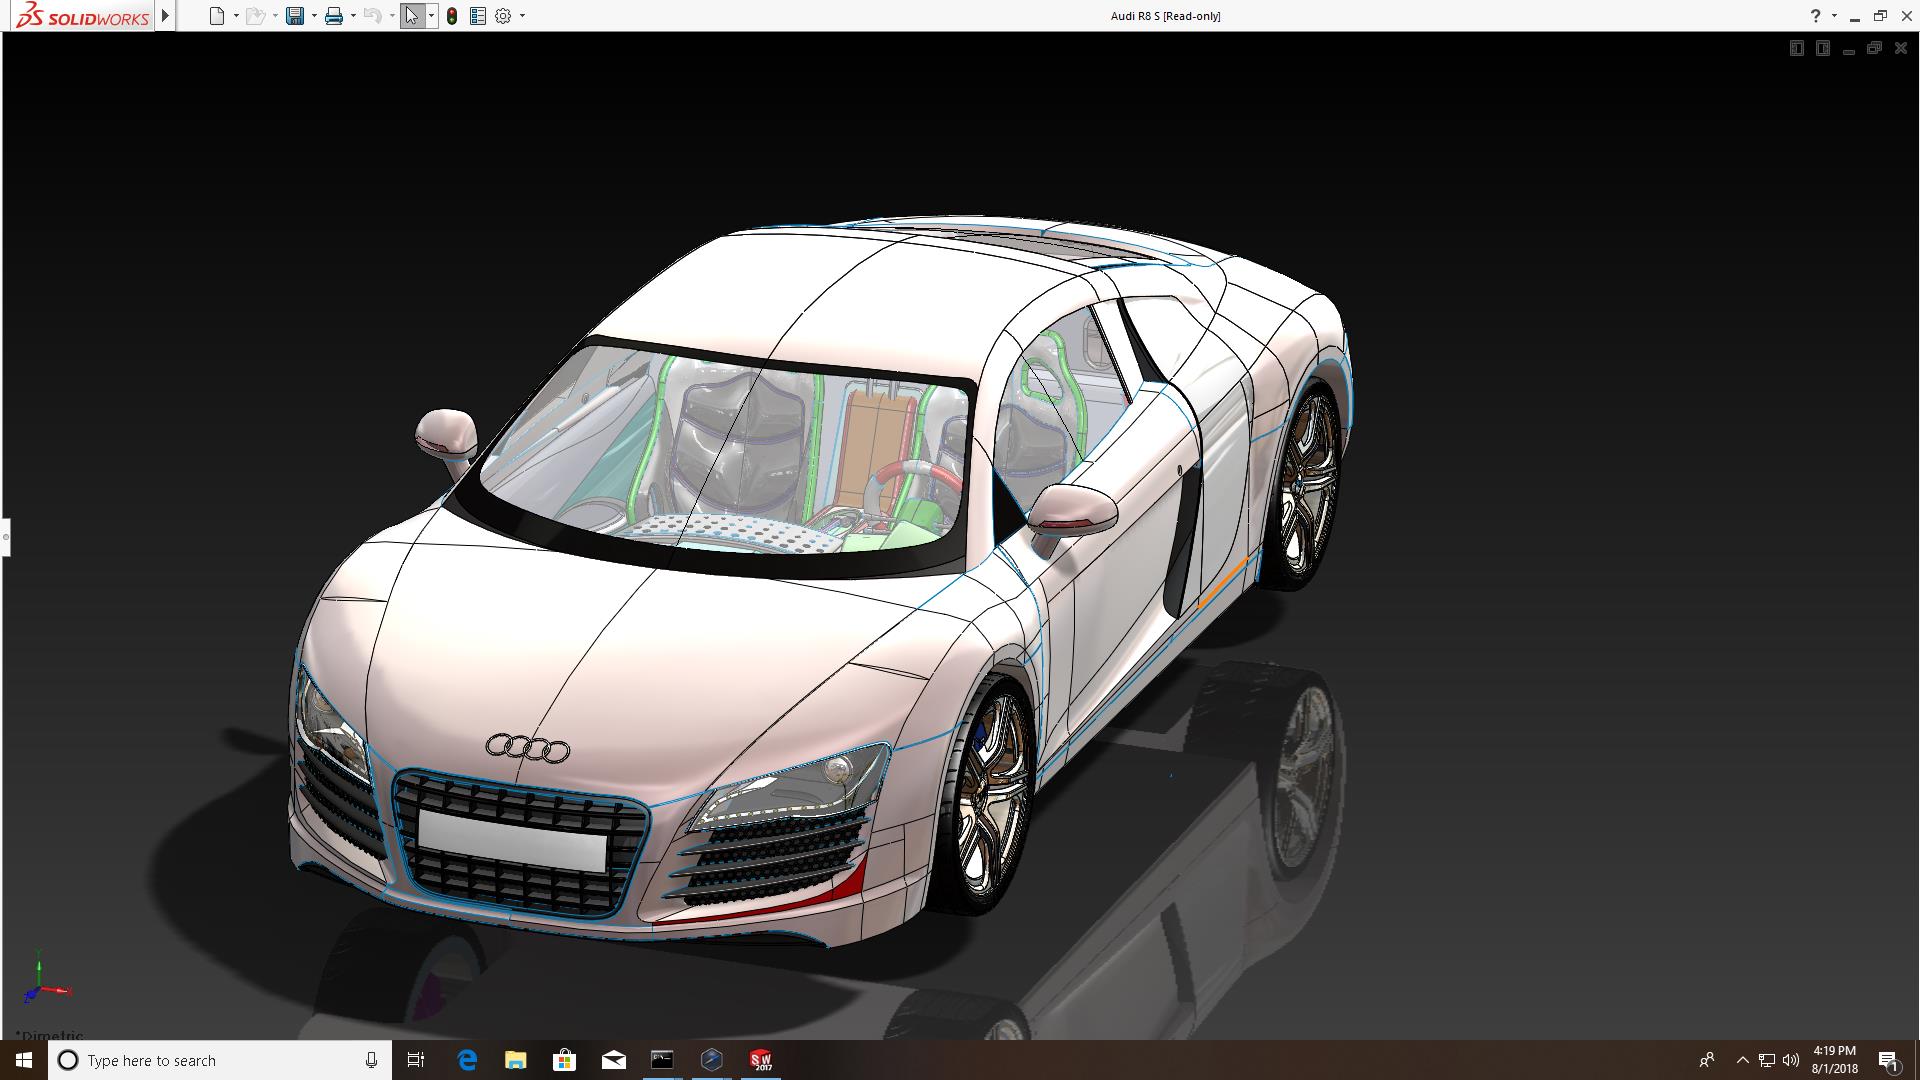
Task: Expand the Save dropdown arrow
Action: [314, 16]
